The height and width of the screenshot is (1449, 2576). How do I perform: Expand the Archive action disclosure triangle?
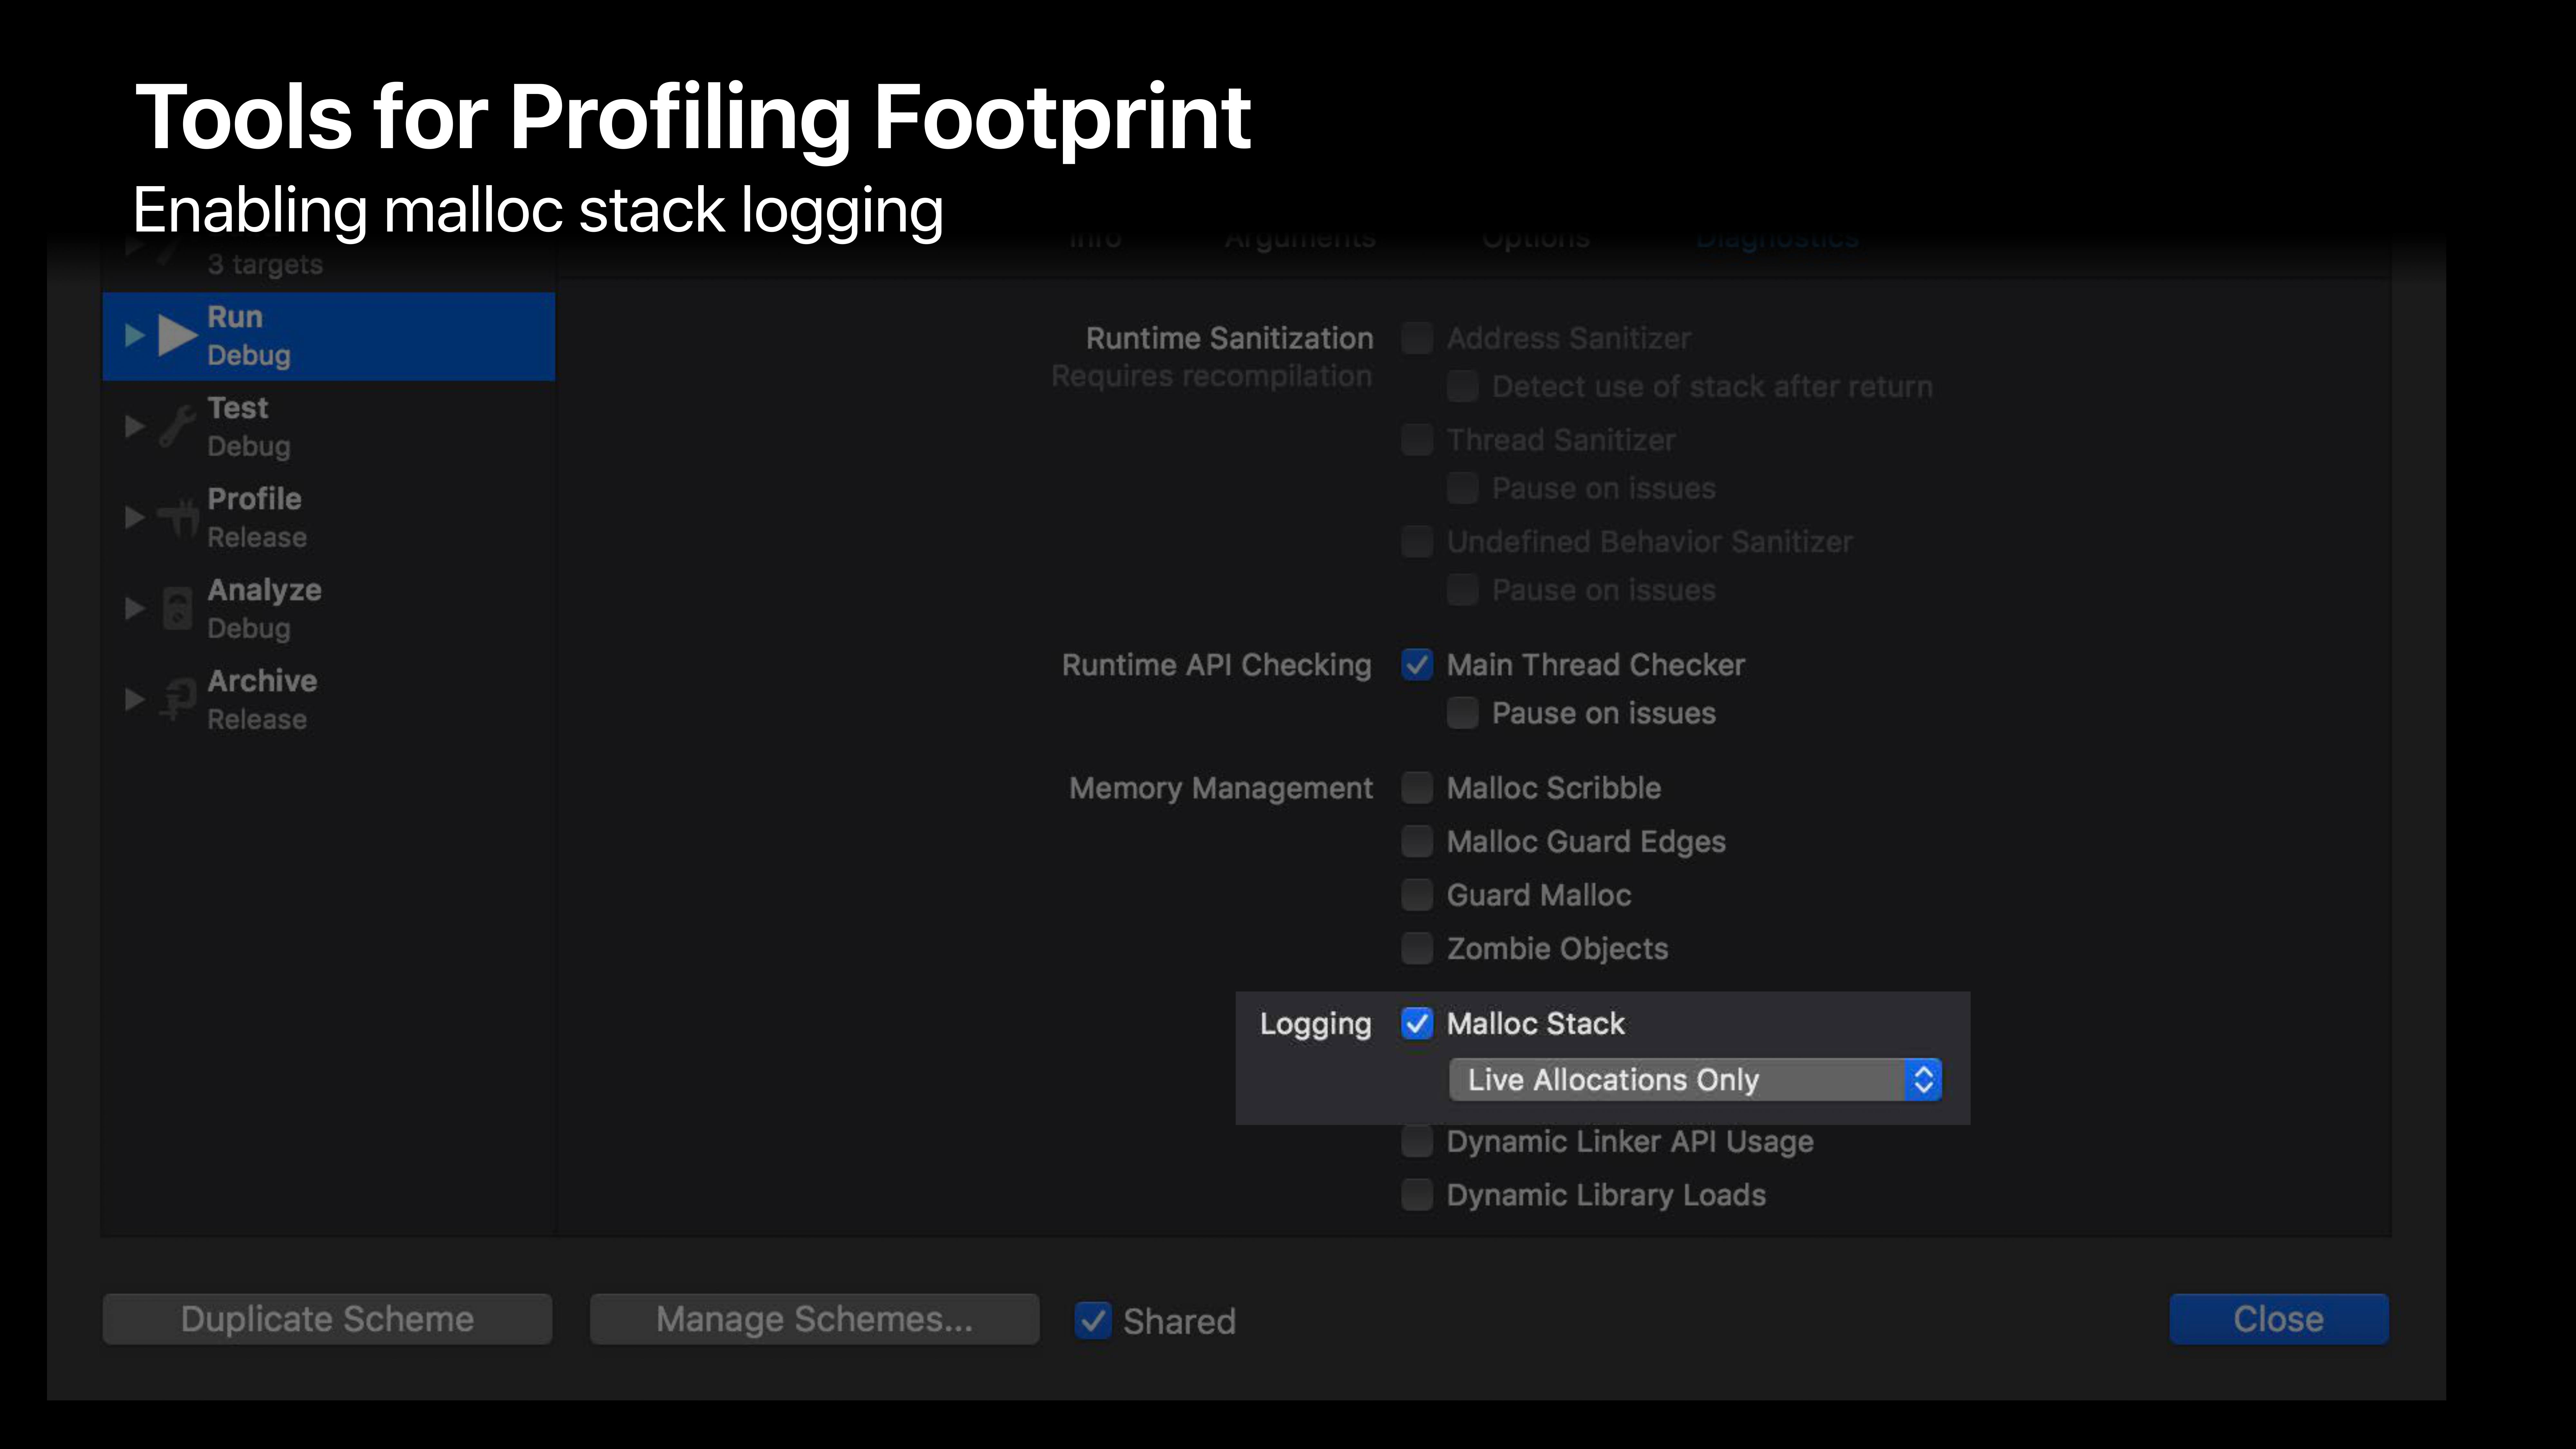click(134, 699)
